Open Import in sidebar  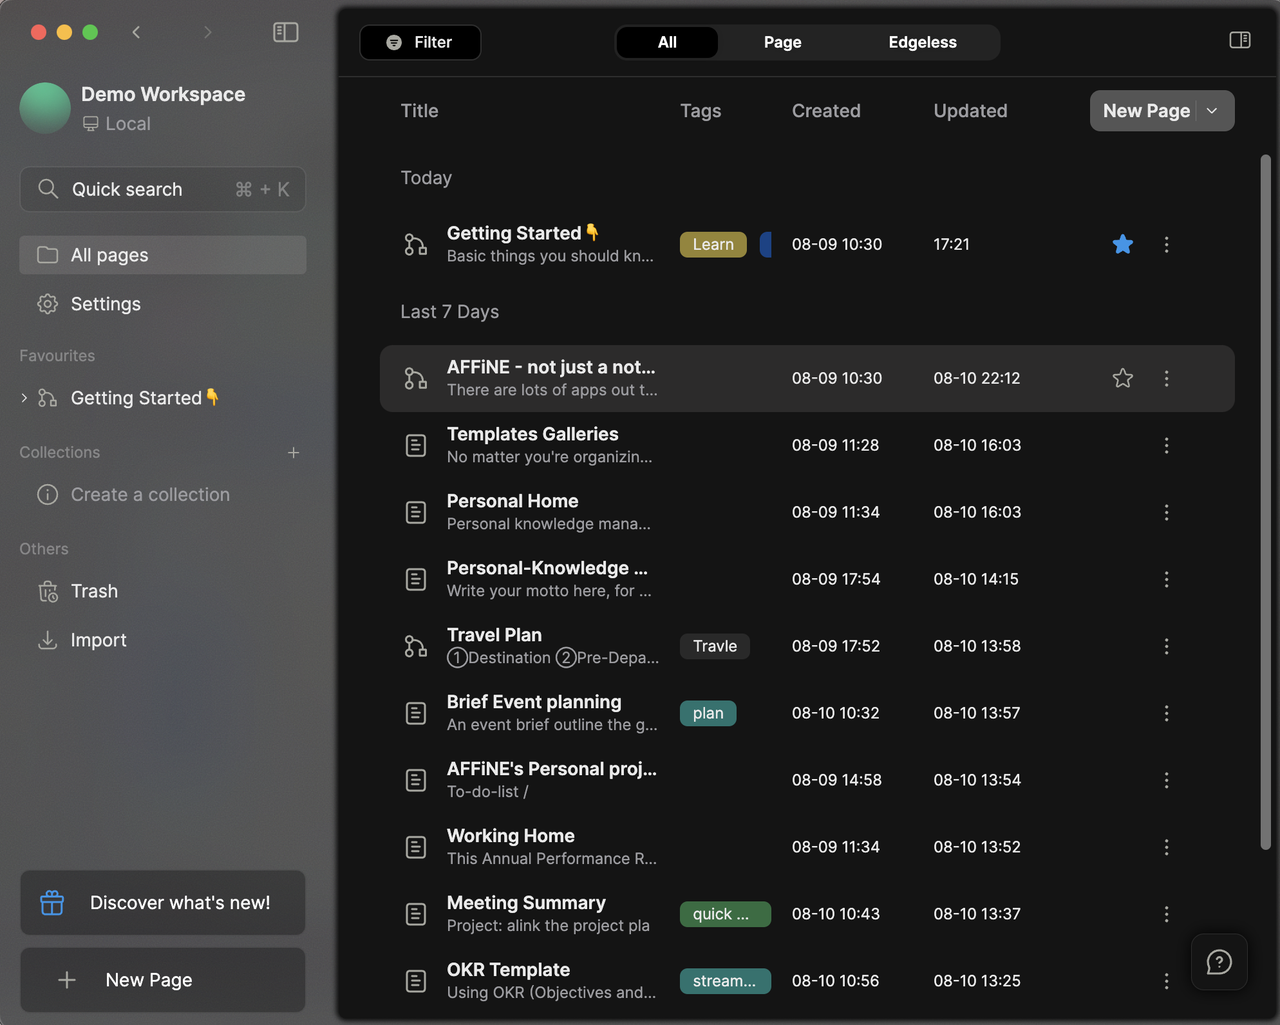point(163,640)
